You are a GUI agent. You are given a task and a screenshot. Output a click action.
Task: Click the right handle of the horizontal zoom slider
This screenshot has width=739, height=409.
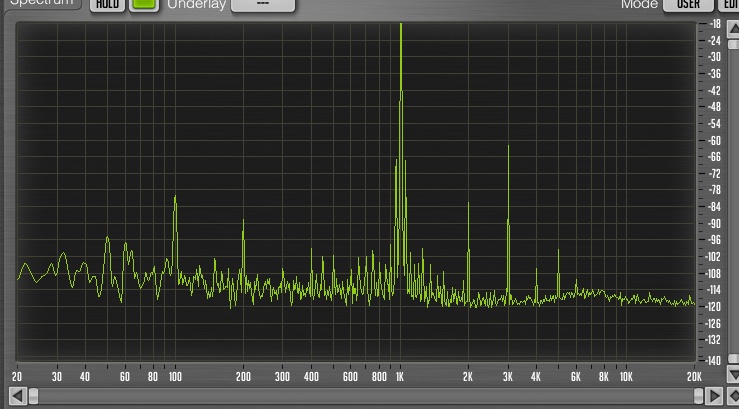coord(698,396)
